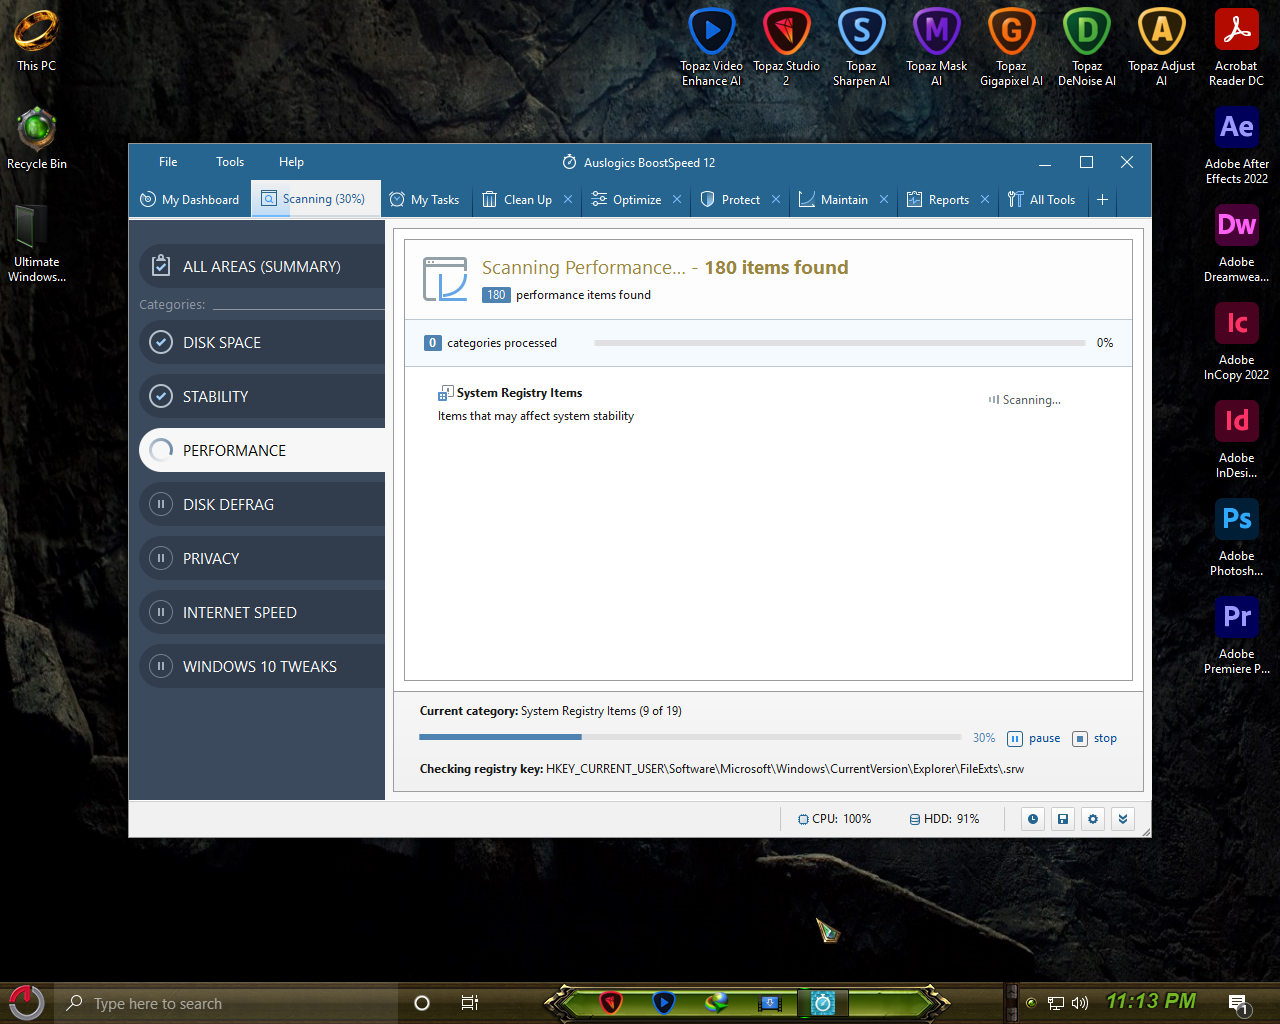Select the Ultimate Windows desktop icon
Image resolution: width=1280 pixels, height=1024 pixels.
click(36, 243)
